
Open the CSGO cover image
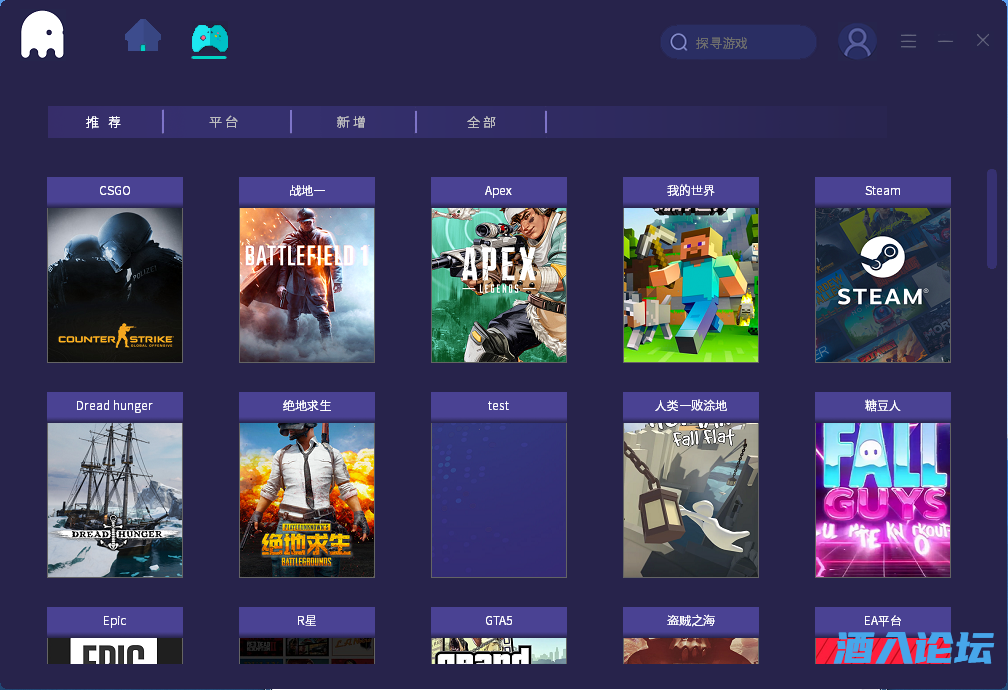point(115,285)
